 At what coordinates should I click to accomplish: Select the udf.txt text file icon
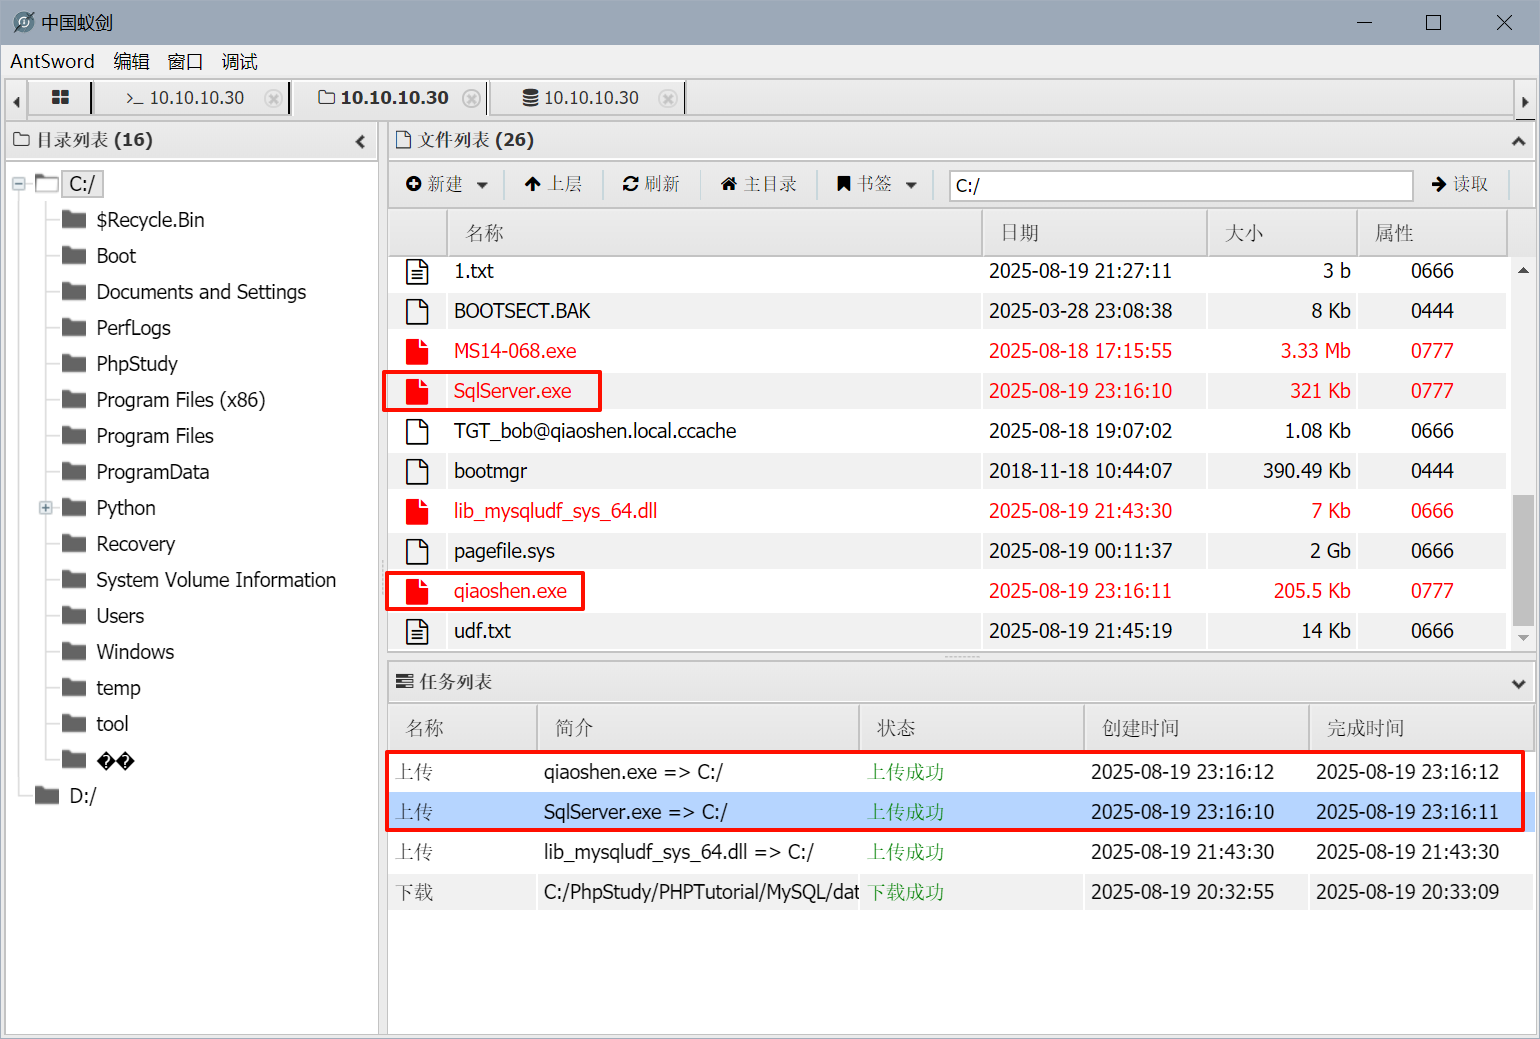point(417,631)
